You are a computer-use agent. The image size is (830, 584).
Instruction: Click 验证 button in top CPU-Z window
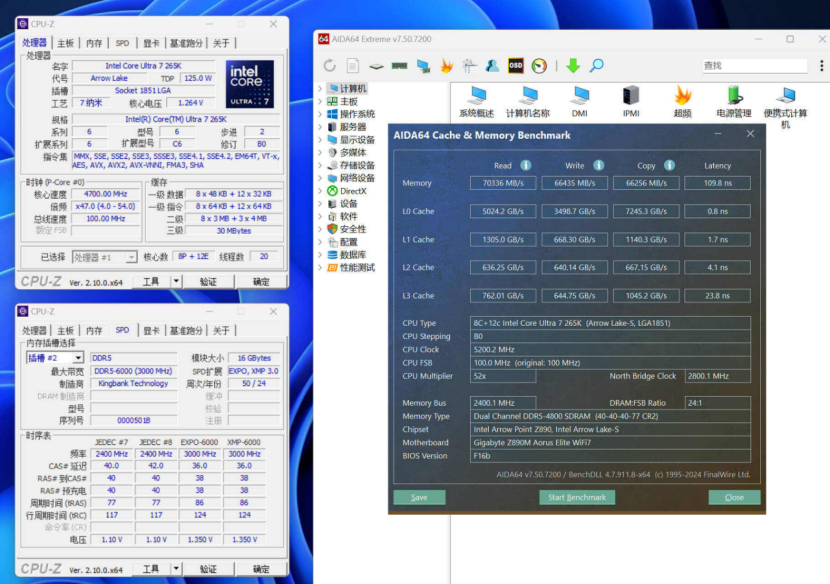(x=209, y=281)
